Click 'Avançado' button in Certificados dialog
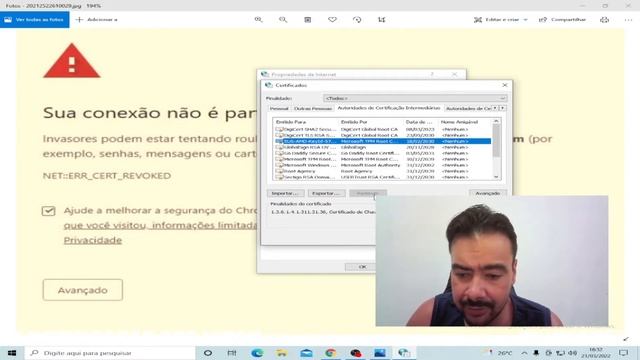Screen dimensions: 640x360 488,193
